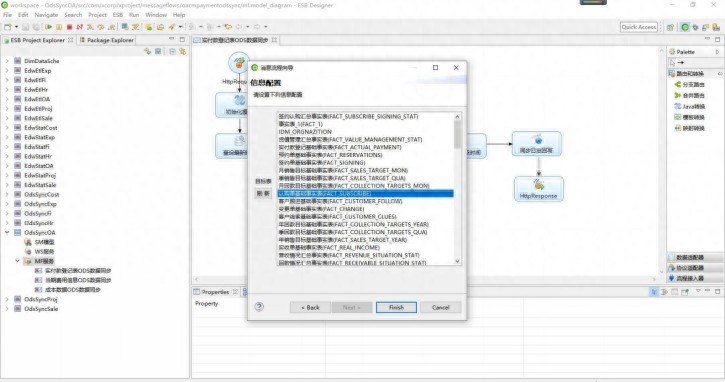The image size is (725, 382).
Task: Switch to the ESB Project Explorer tab
Action: click(38, 40)
